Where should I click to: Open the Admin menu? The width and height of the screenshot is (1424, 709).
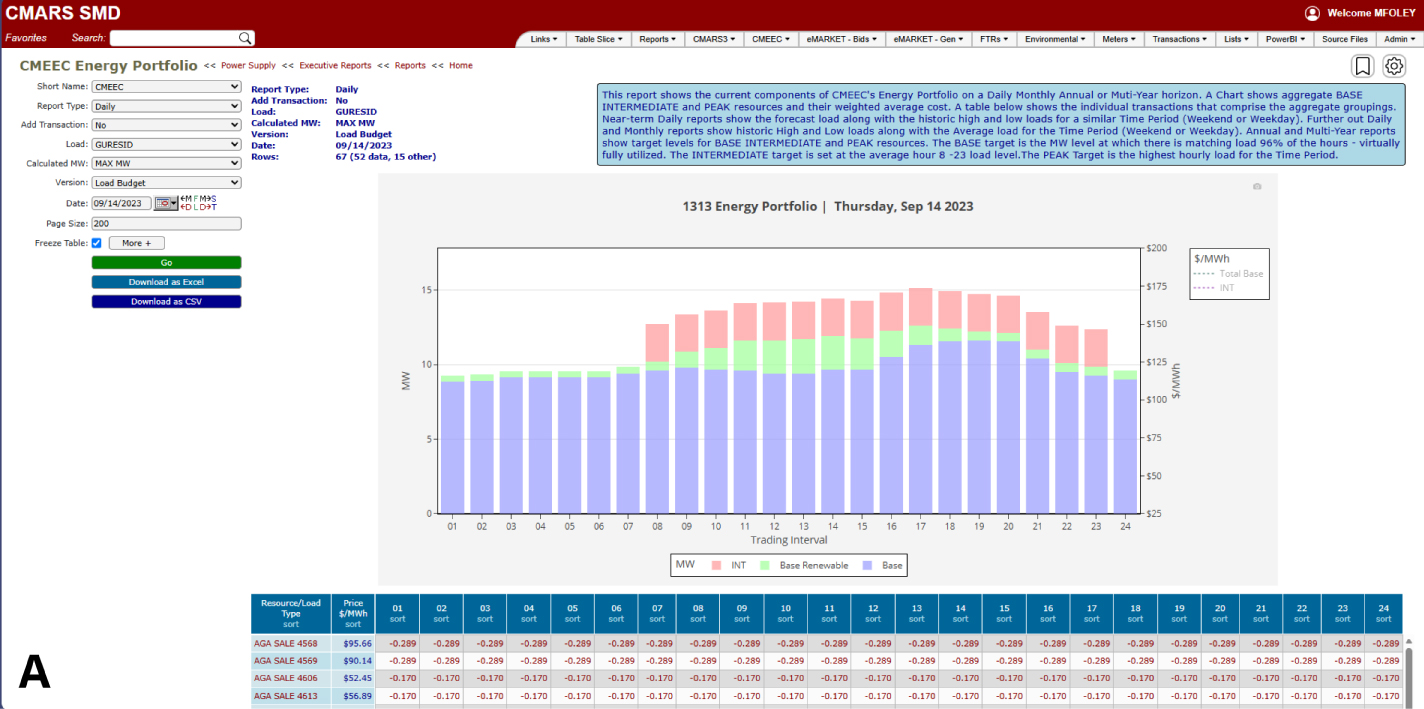coord(1399,39)
